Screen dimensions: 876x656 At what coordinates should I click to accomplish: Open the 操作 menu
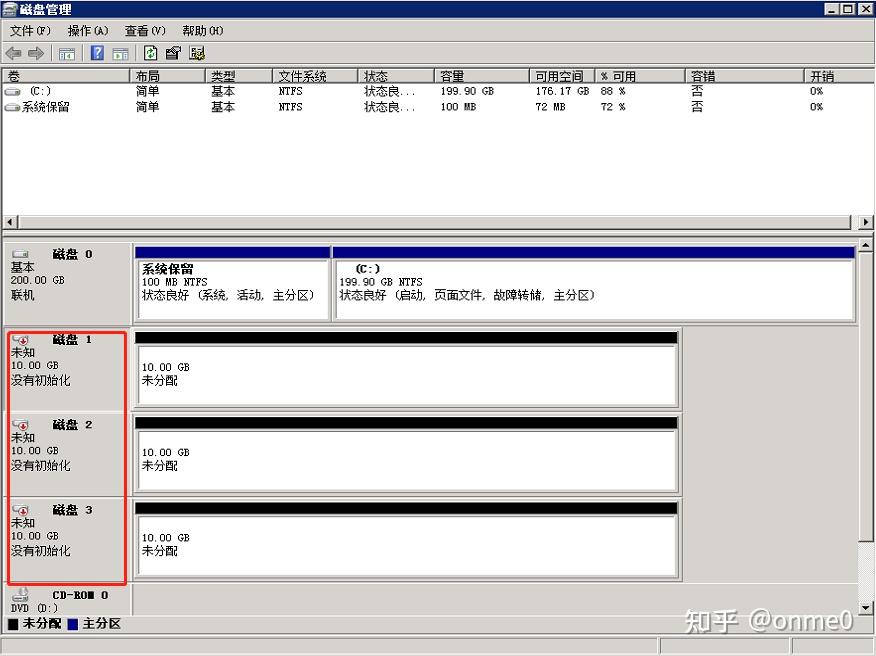click(86, 30)
